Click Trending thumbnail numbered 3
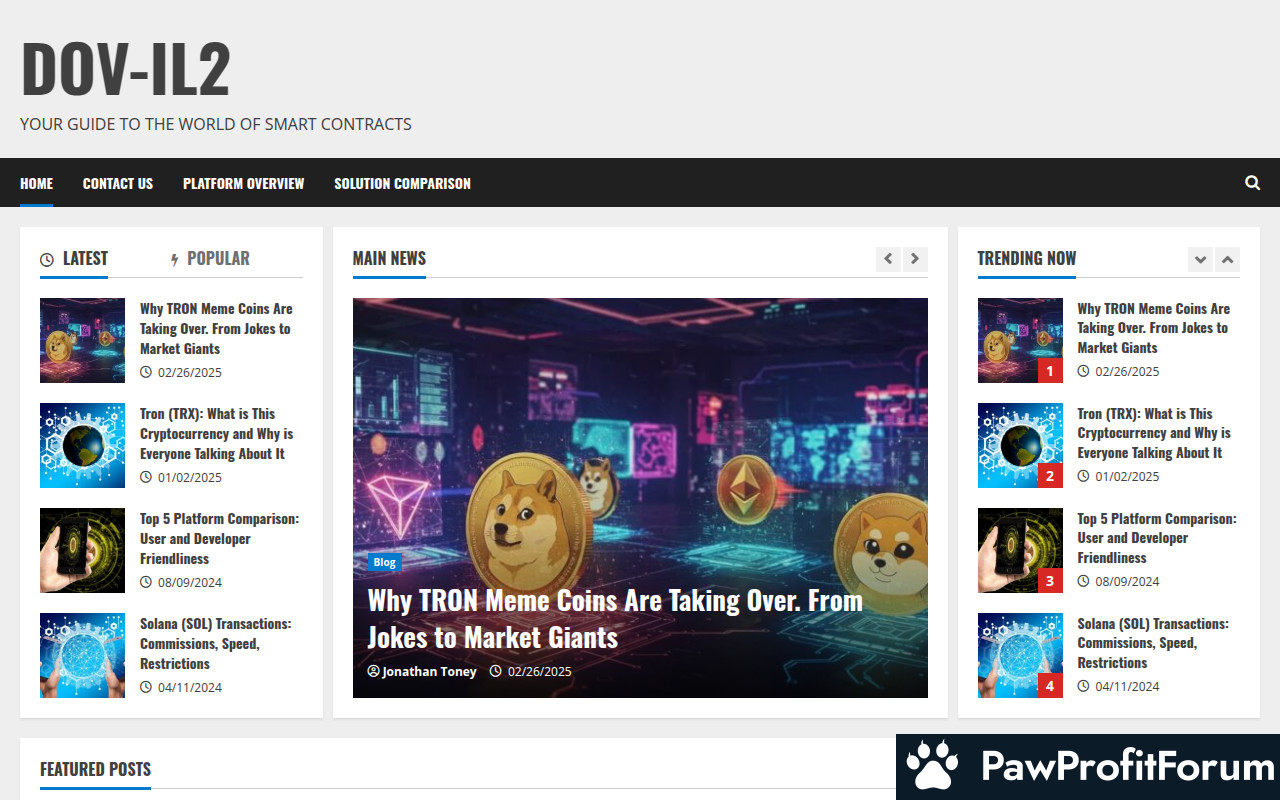Screen dimensions: 1280x800 1020,550
